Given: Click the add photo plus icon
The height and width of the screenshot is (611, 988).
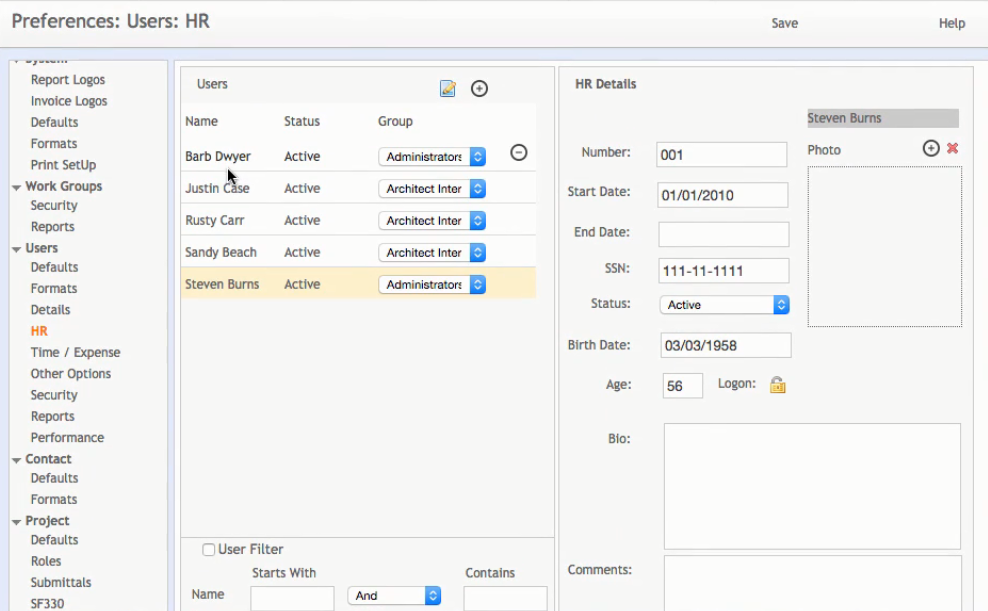Looking at the screenshot, I should (931, 148).
